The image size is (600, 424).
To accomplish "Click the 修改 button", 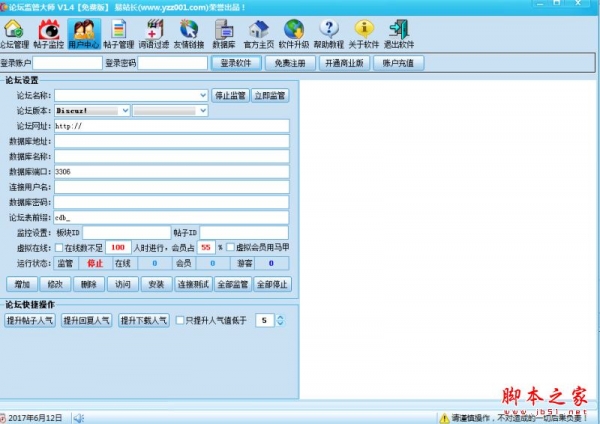I will point(55,284).
